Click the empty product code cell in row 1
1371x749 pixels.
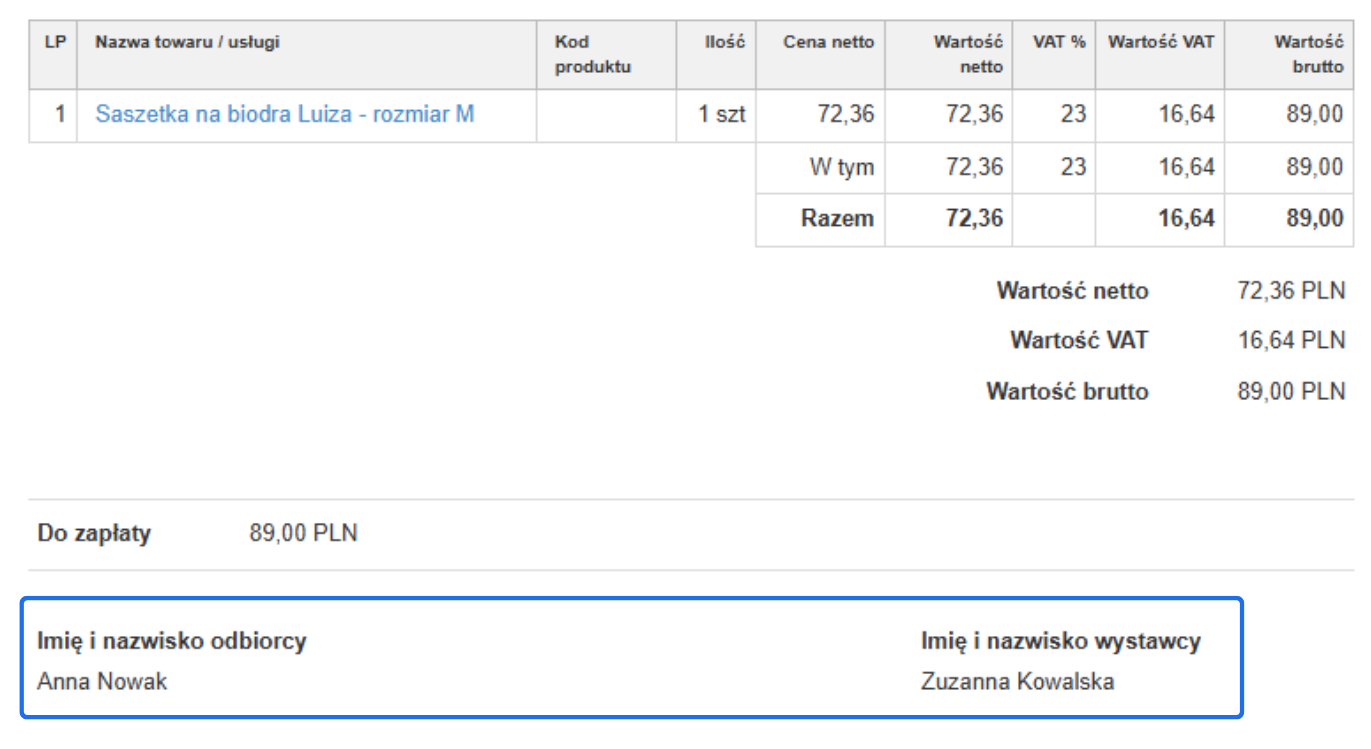coord(606,114)
